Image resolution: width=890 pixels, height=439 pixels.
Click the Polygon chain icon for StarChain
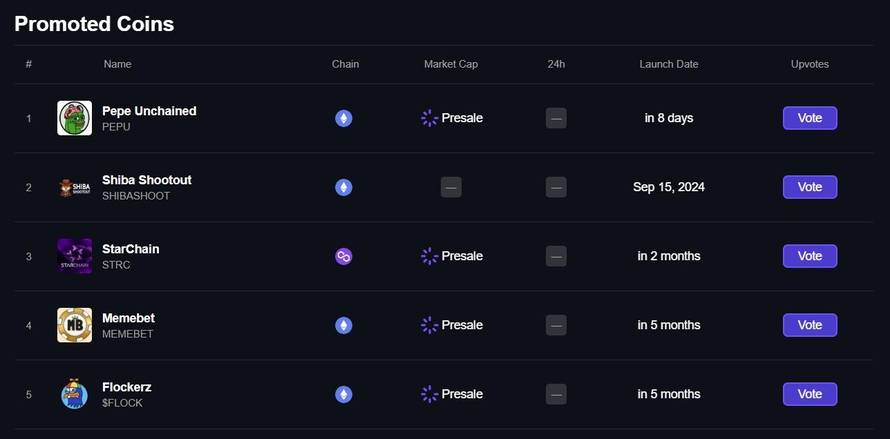(x=343, y=256)
